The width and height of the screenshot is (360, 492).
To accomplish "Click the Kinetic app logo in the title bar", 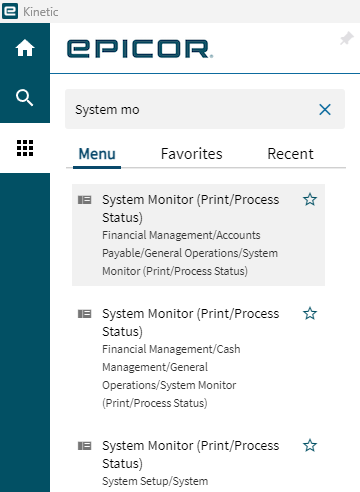I will pyautogui.click(x=10, y=11).
